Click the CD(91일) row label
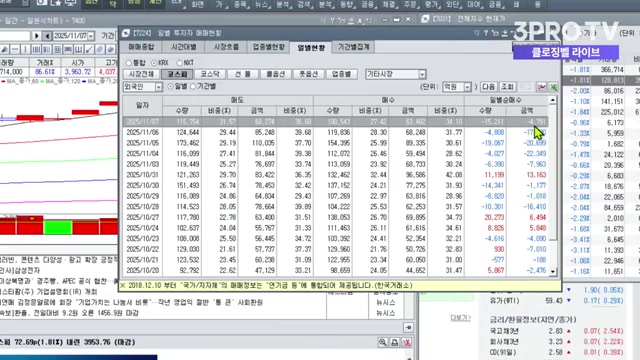This screenshot has width=640, height=360. [x=503, y=352]
